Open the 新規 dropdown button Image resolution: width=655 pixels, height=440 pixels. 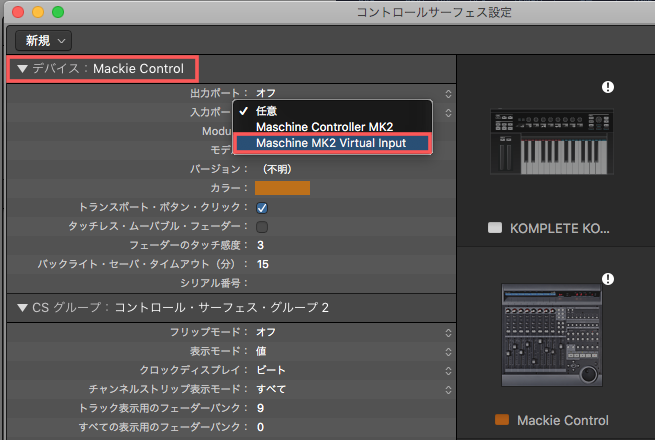tap(43, 41)
